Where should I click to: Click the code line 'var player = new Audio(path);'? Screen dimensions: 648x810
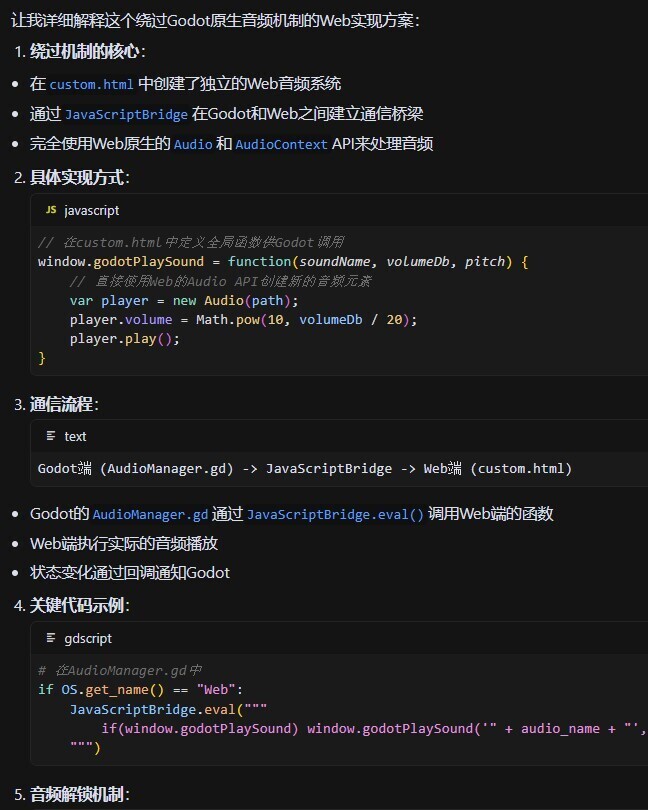click(x=184, y=301)
